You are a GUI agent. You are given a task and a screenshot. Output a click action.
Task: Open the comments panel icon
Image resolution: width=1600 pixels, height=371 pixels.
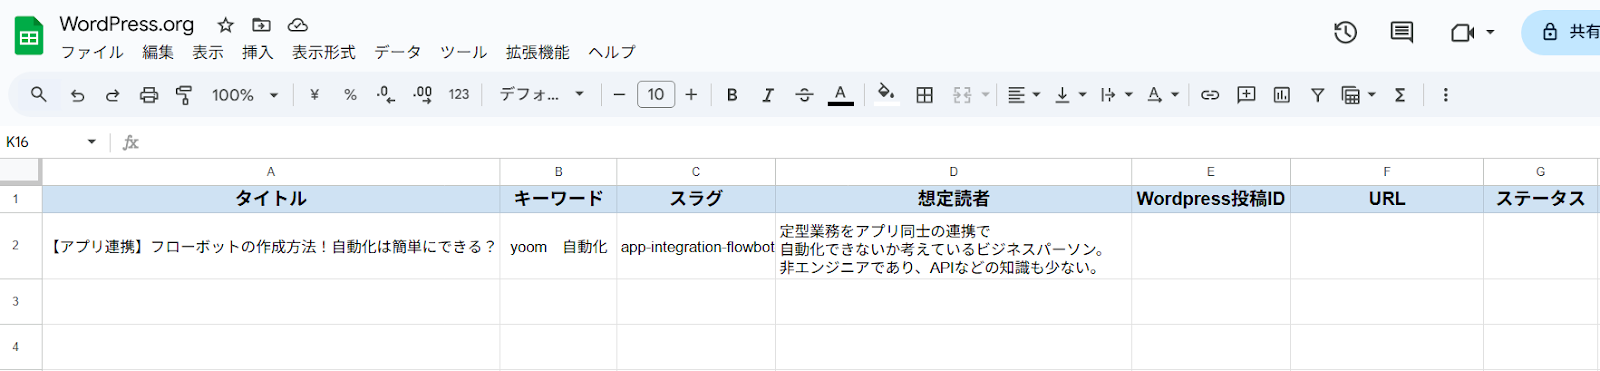1402,33
